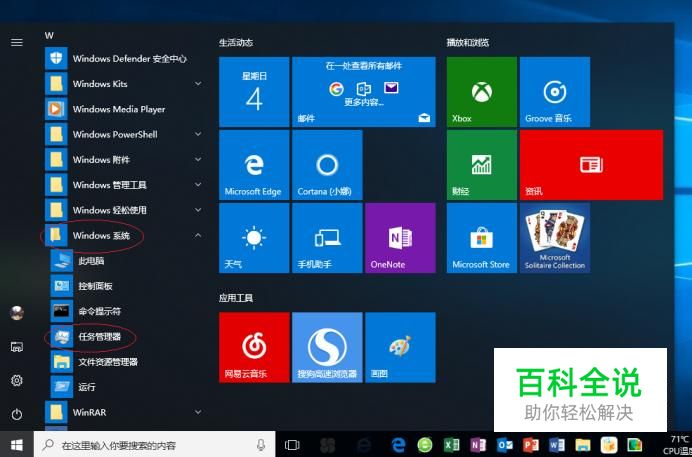Open OneNote from the taskbar
Viewport: 692px width, 457px height.
tap(478, 445)
